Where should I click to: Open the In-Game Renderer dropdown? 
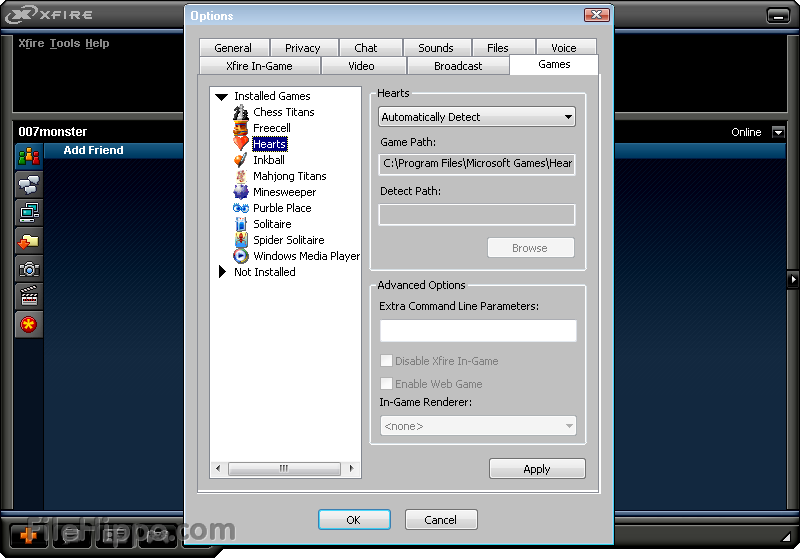[478, 425]
